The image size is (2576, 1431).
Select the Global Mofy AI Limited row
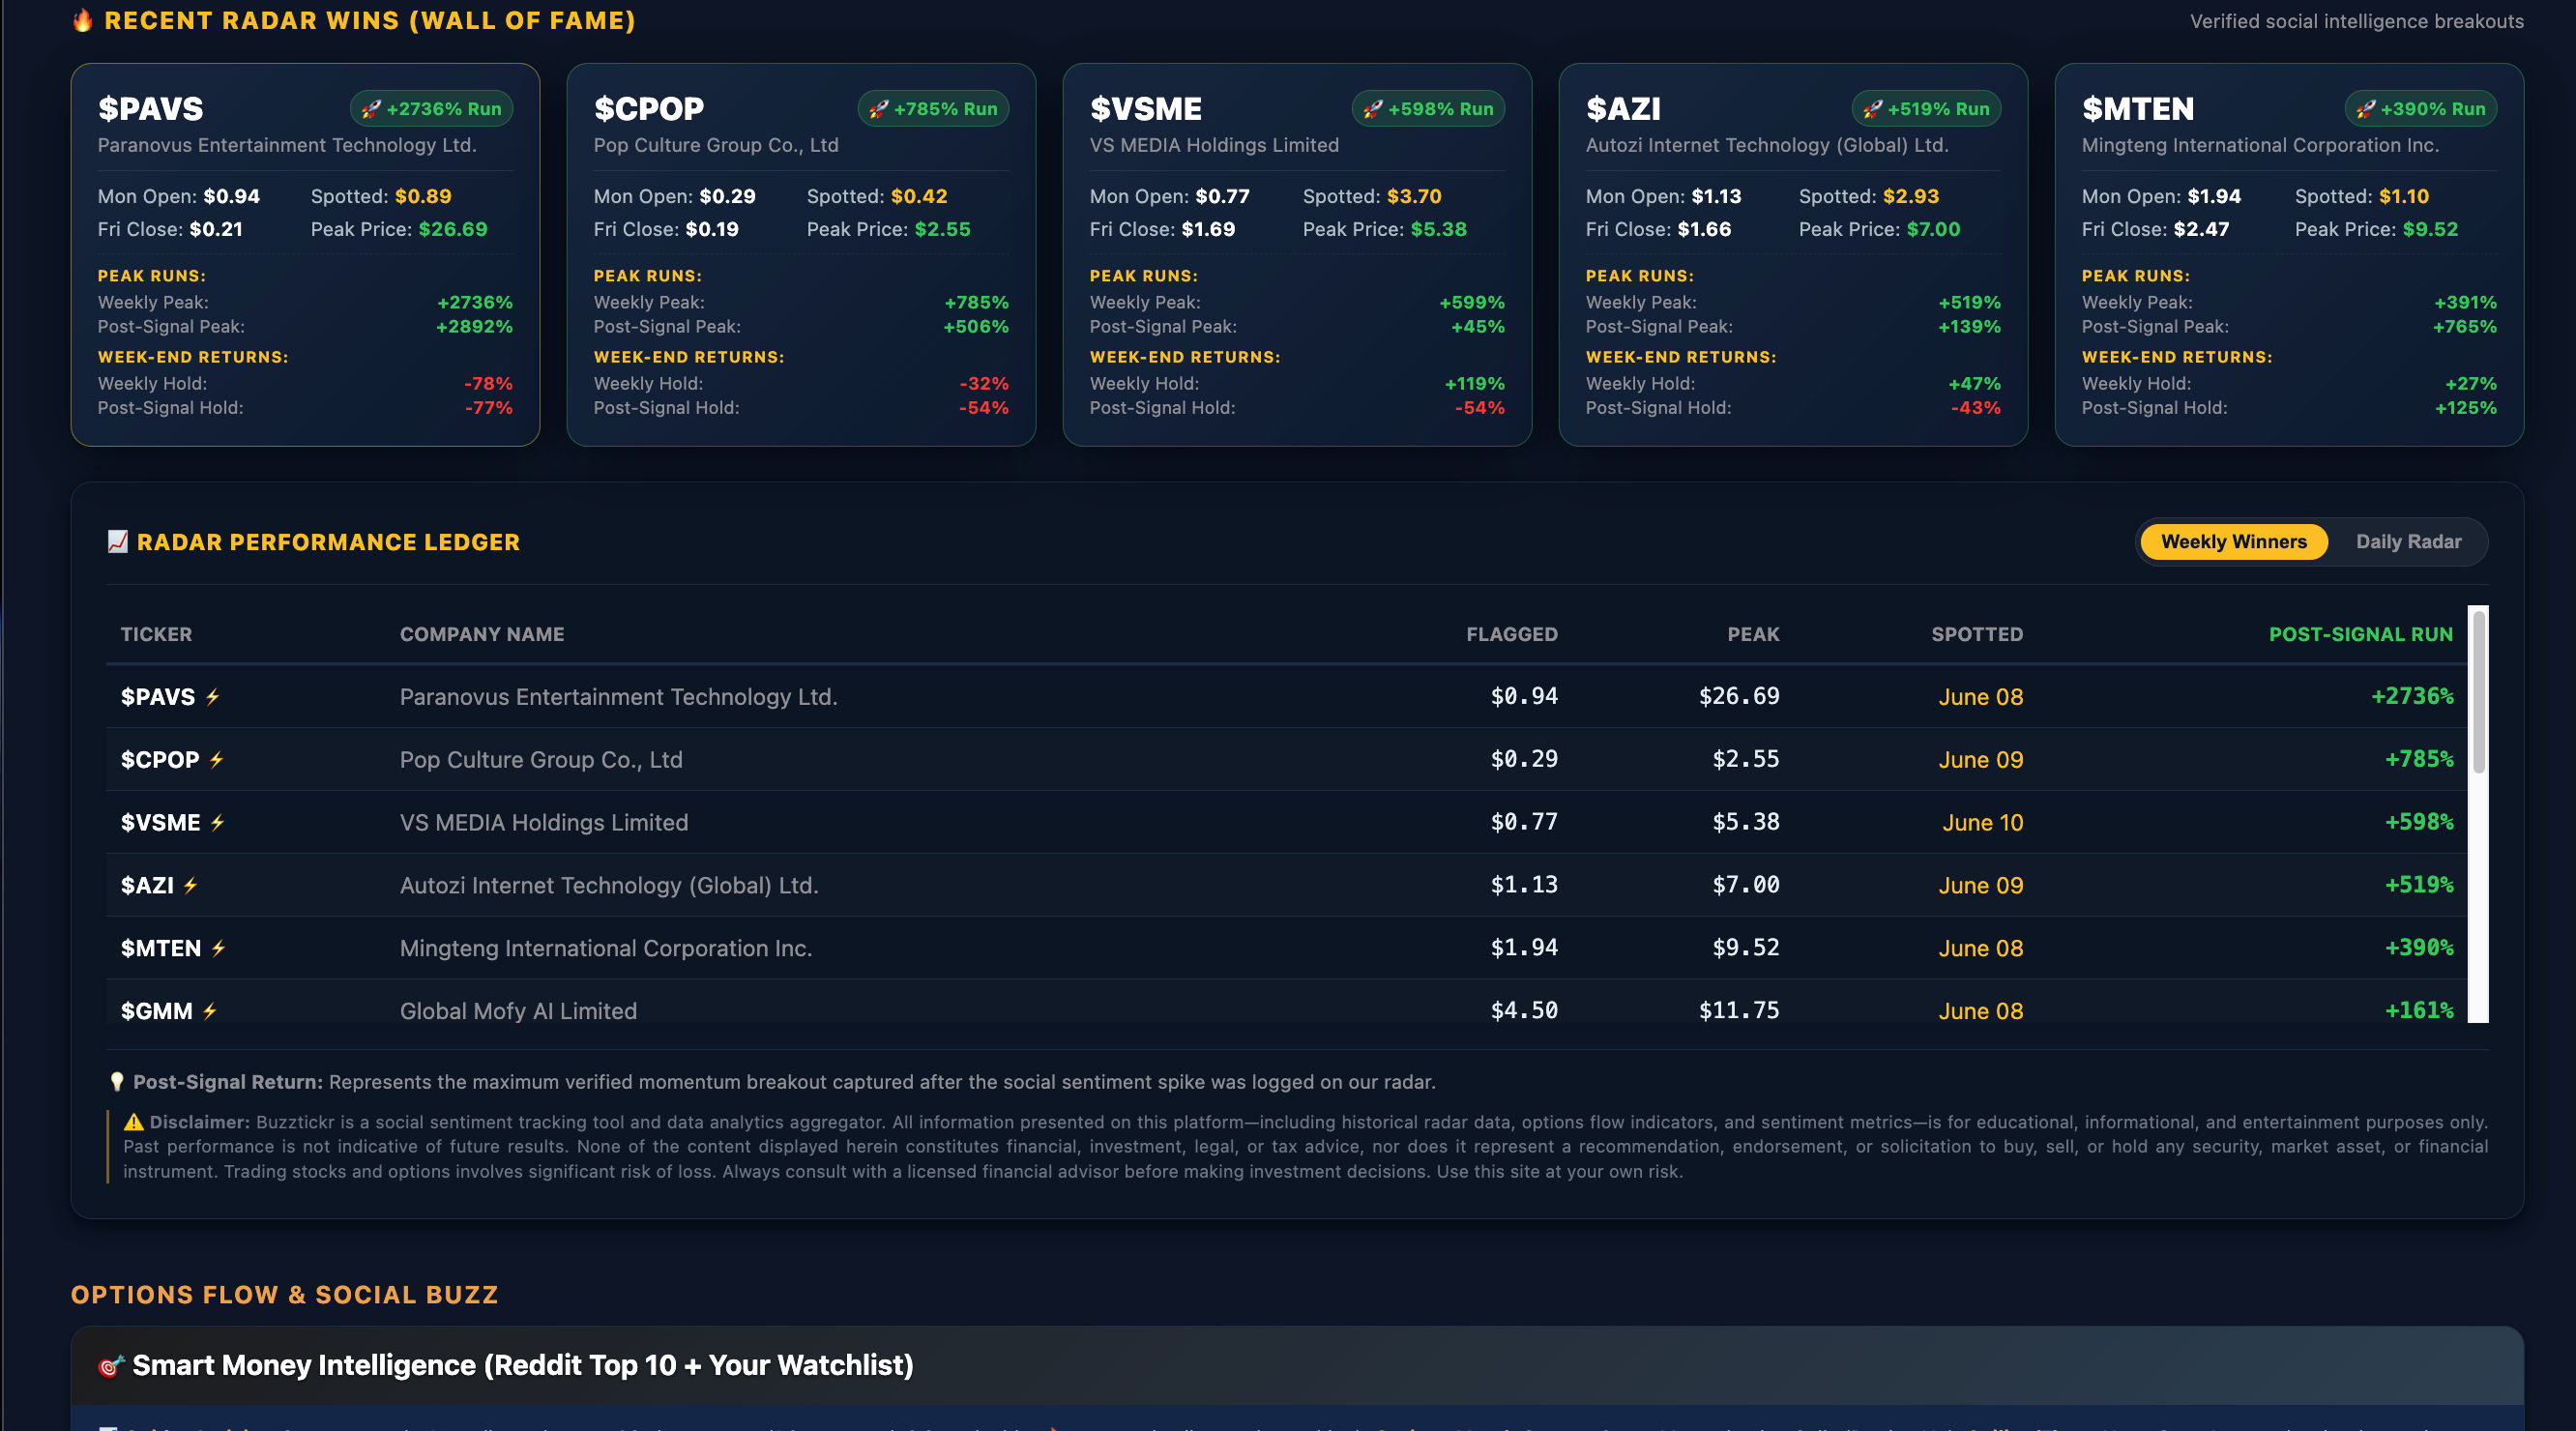(1287, 1011)
